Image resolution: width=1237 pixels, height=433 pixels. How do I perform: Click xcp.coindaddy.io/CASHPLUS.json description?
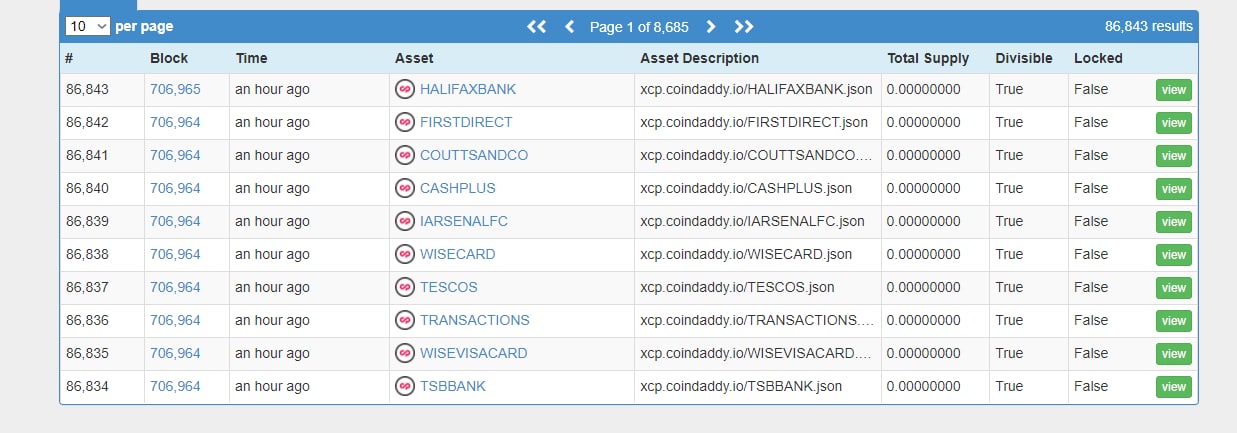(x=746, y=188)
